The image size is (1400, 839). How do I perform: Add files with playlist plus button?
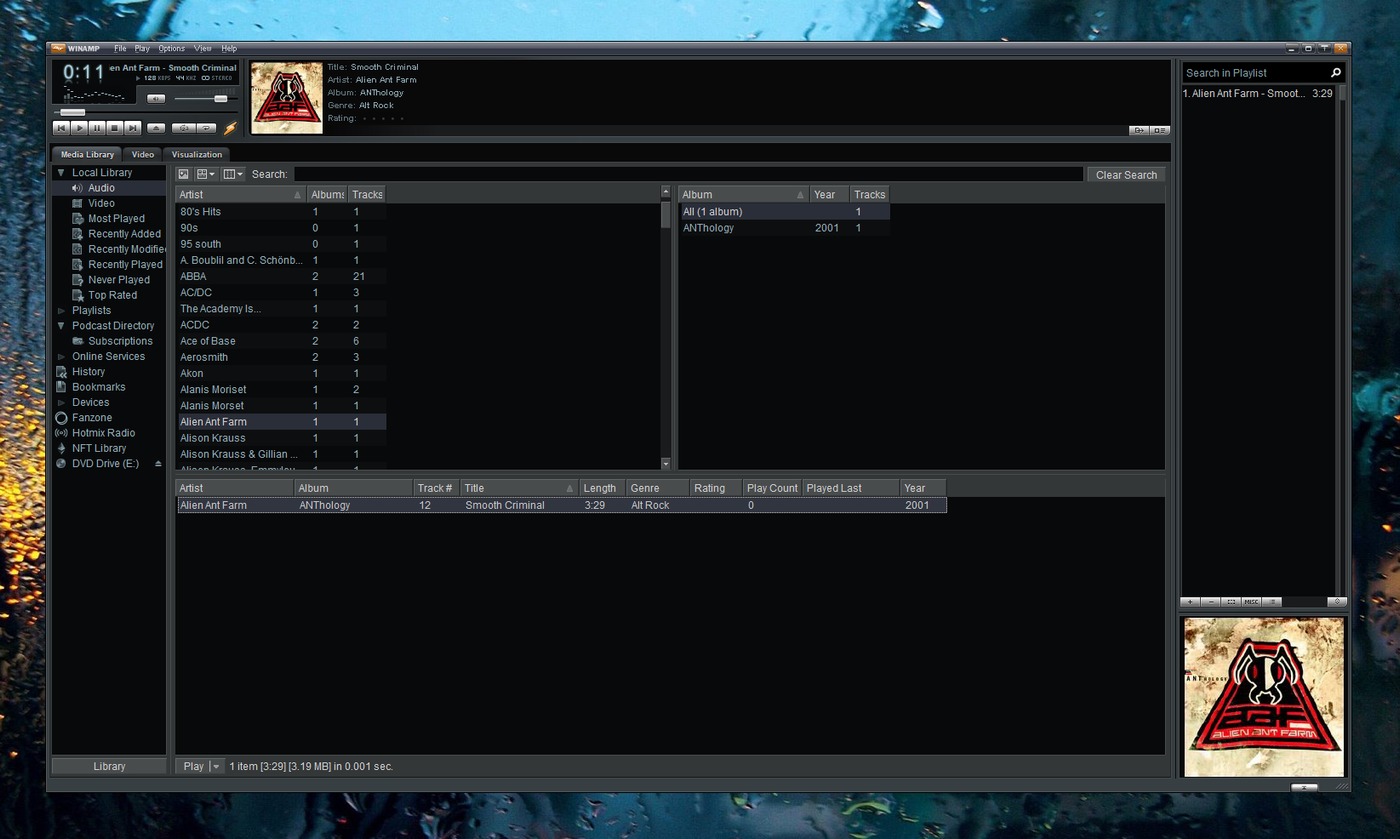[x=1190, y=602]
